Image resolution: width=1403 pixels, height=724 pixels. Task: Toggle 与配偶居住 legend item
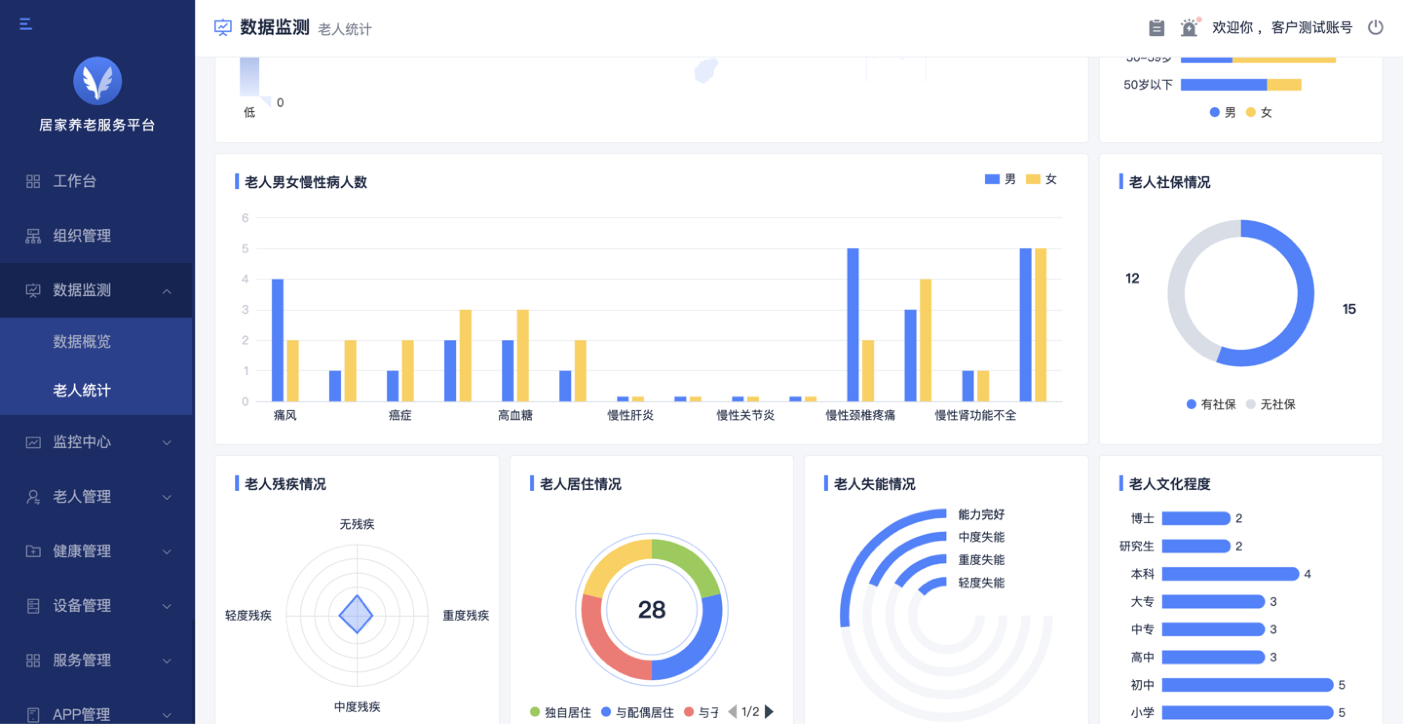[x=638, y=712]
